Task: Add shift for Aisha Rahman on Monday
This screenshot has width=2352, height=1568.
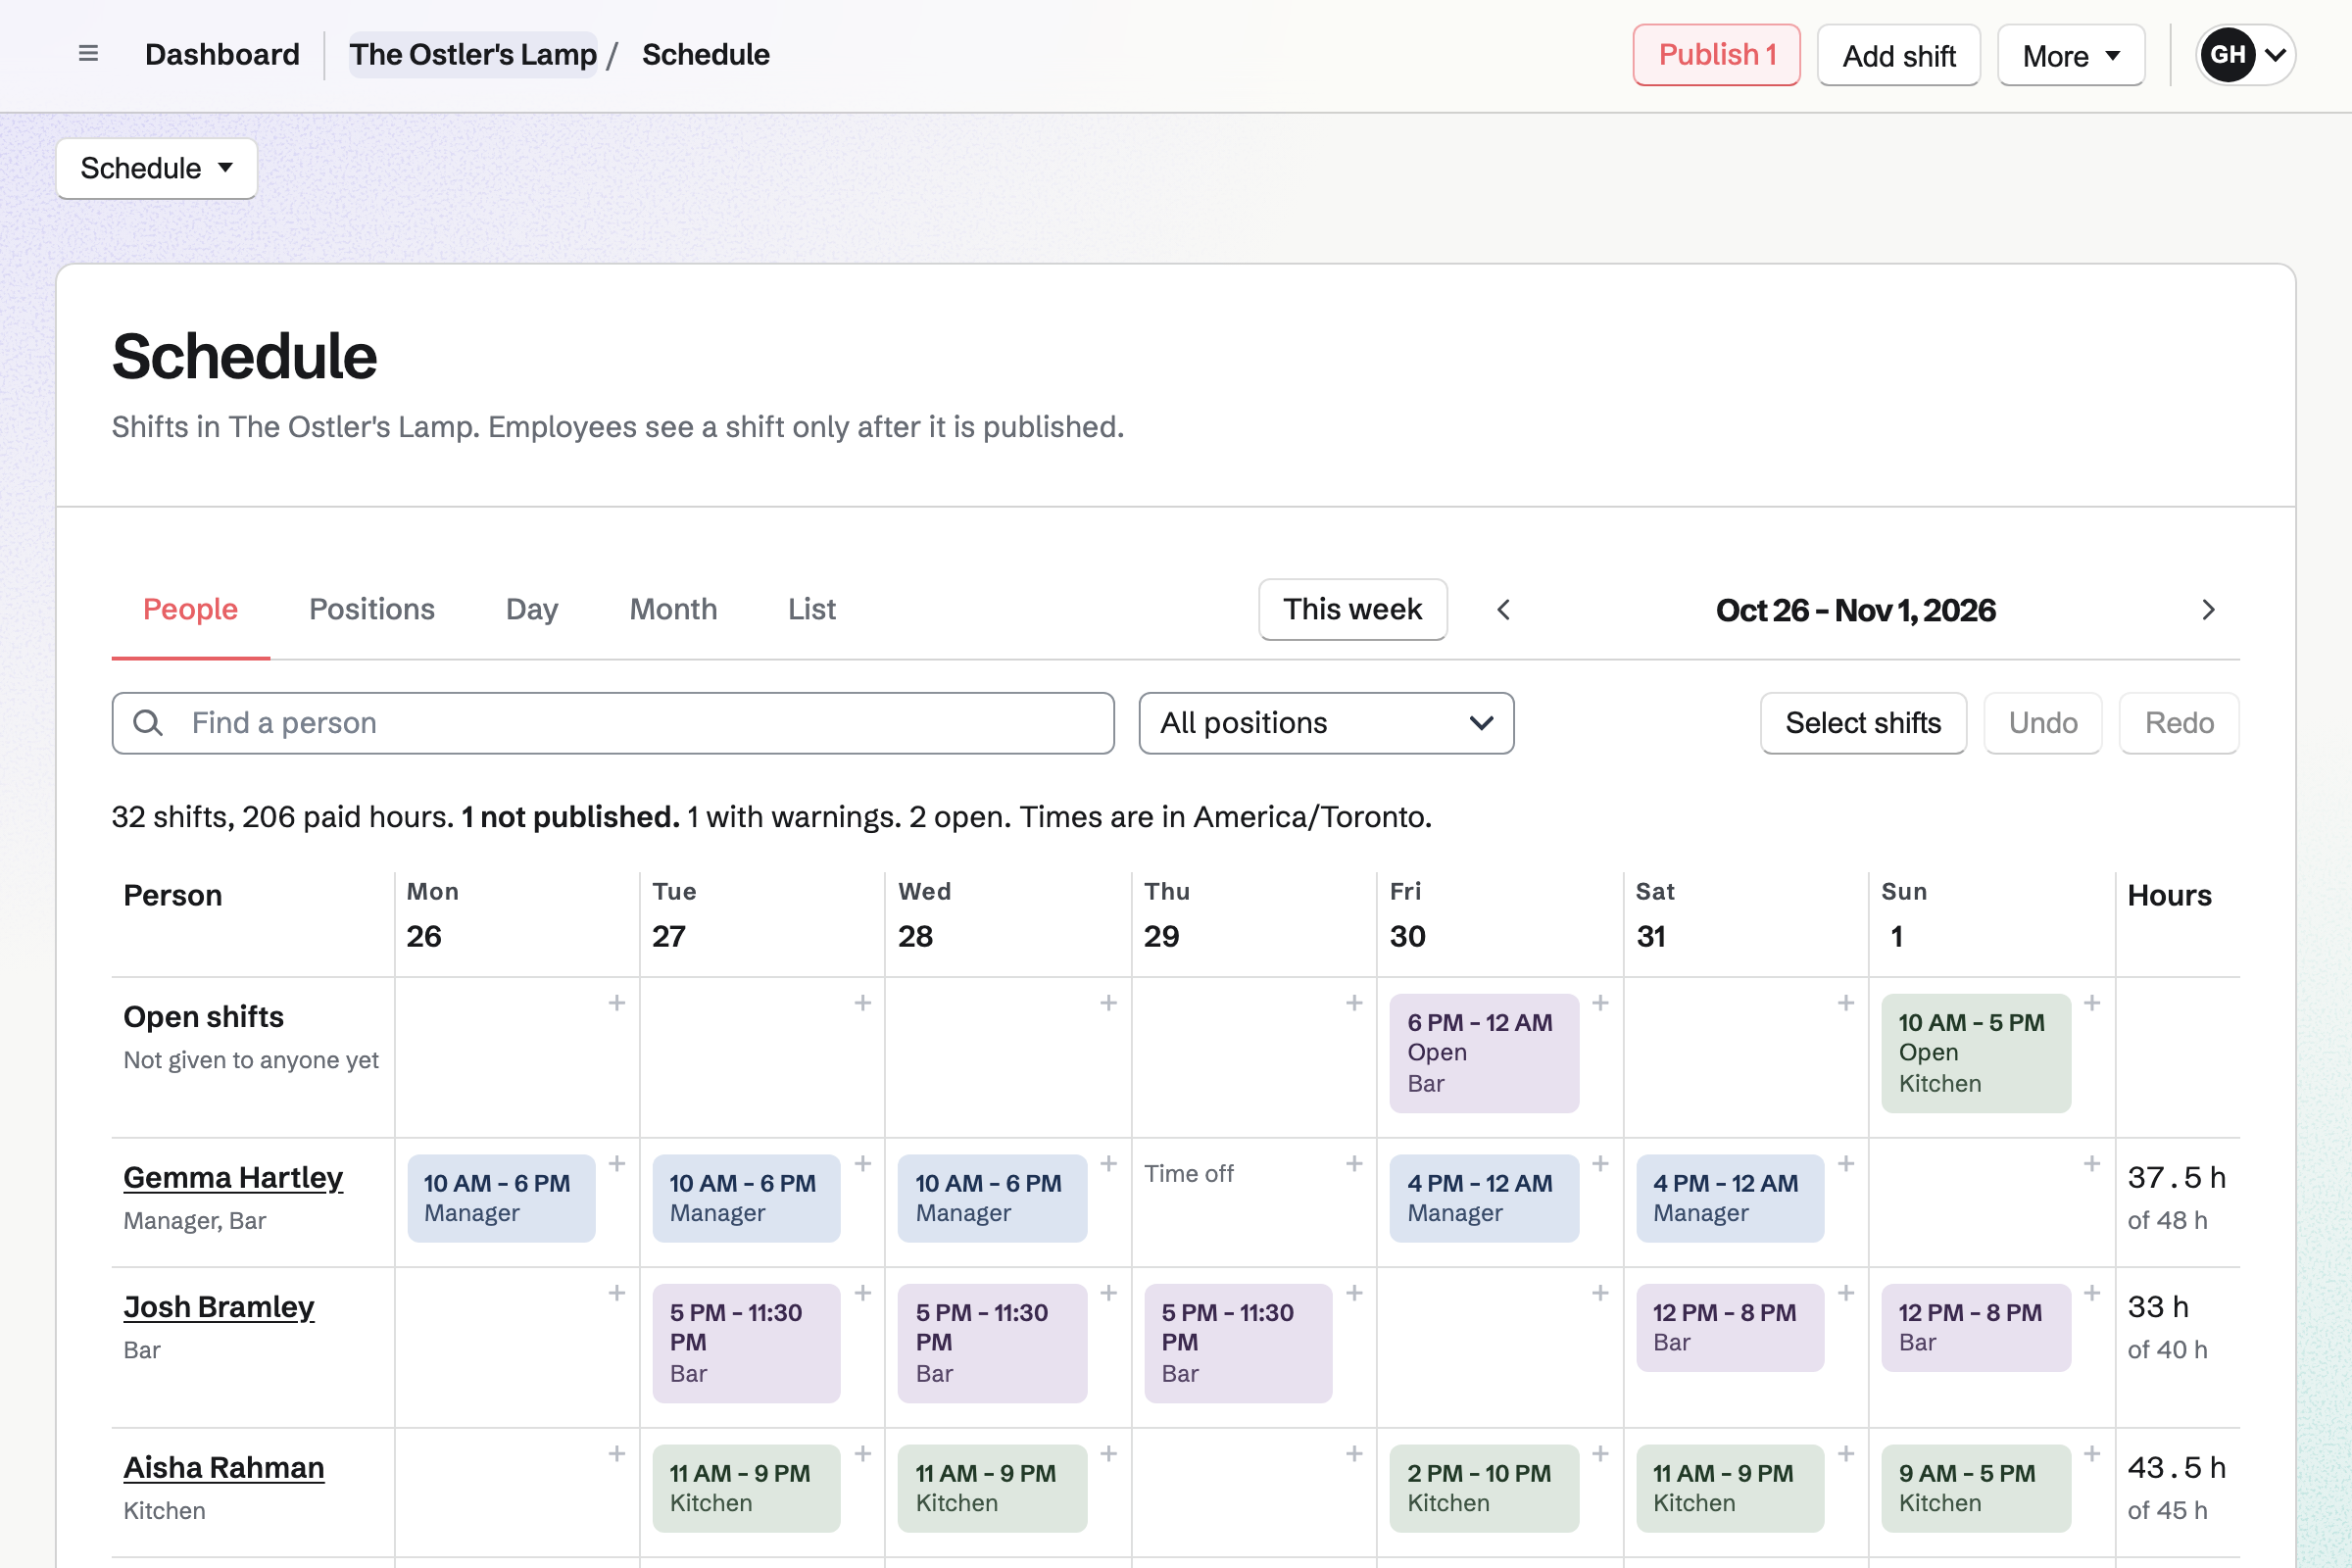Action: (x=617, y=1454)
